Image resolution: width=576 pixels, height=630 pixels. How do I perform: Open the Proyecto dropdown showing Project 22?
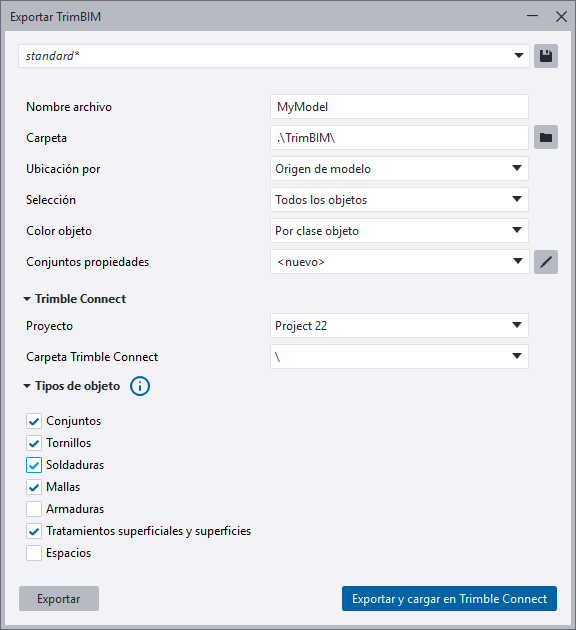tap(399, 326)
